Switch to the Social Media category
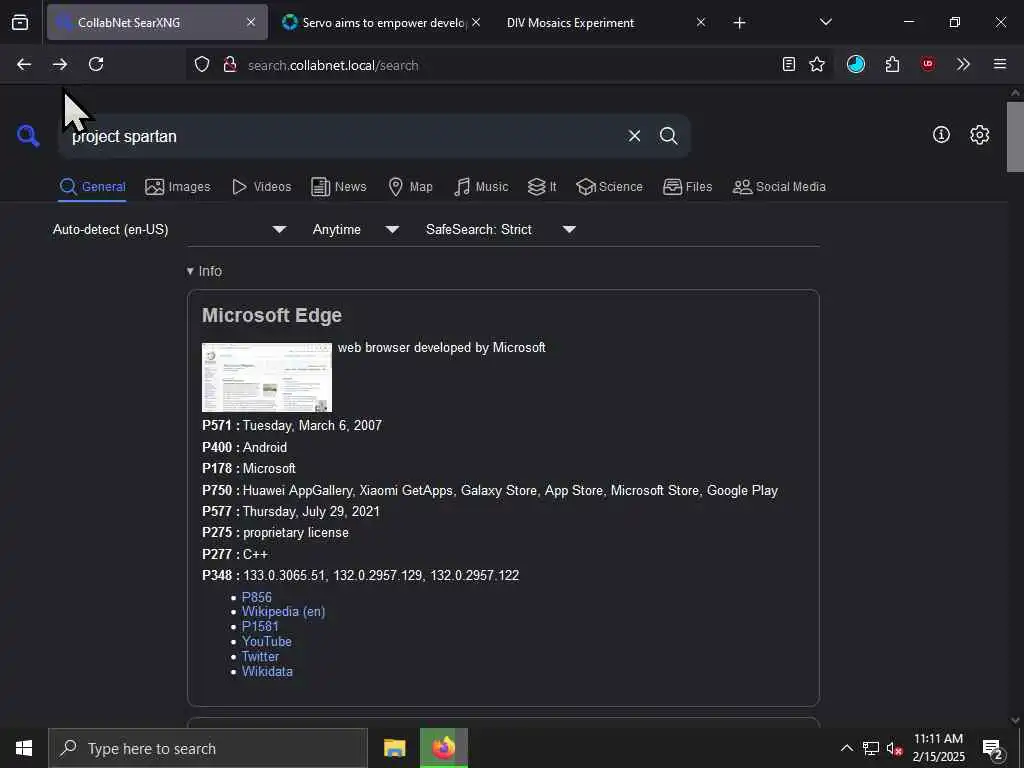 click(x=779, y=187)
